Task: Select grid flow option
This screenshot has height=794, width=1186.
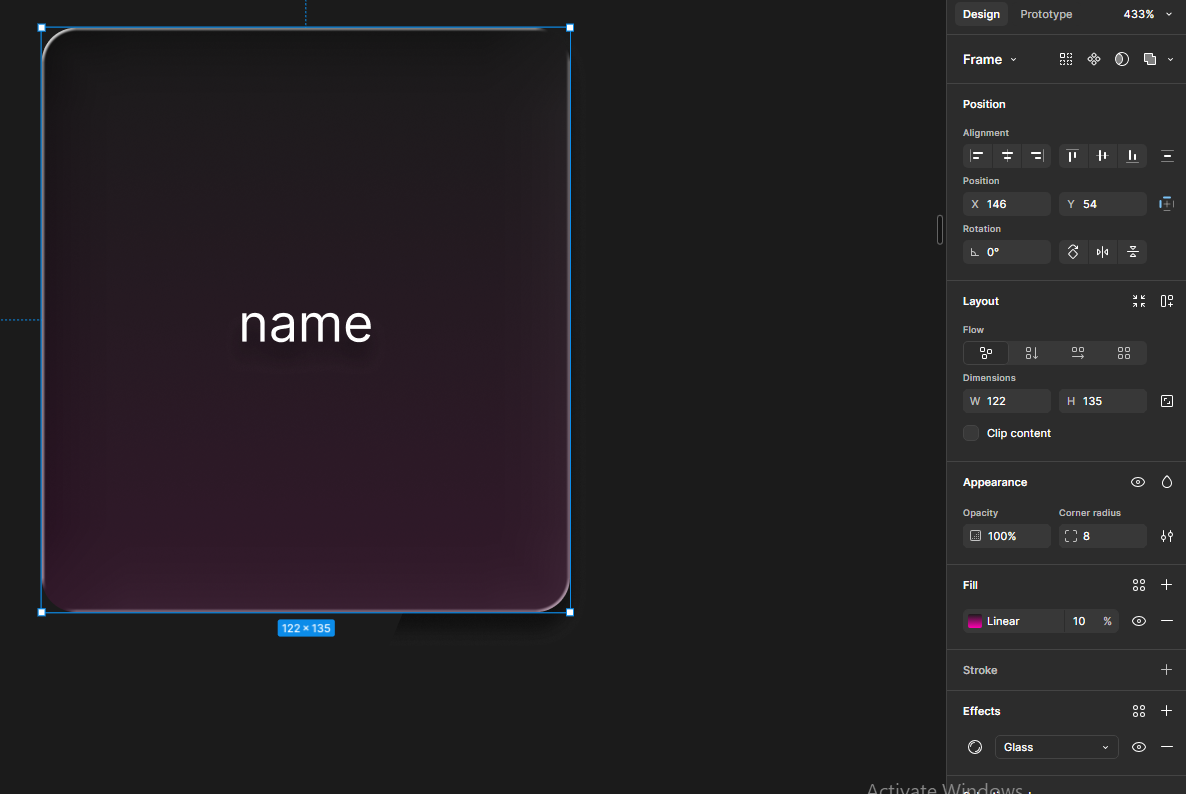Action: (x=1124, y=353)
